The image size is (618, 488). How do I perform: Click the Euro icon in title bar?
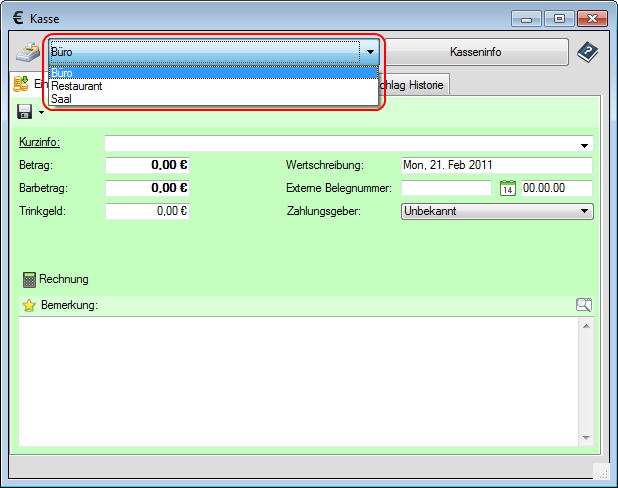[x=19, y=18]
